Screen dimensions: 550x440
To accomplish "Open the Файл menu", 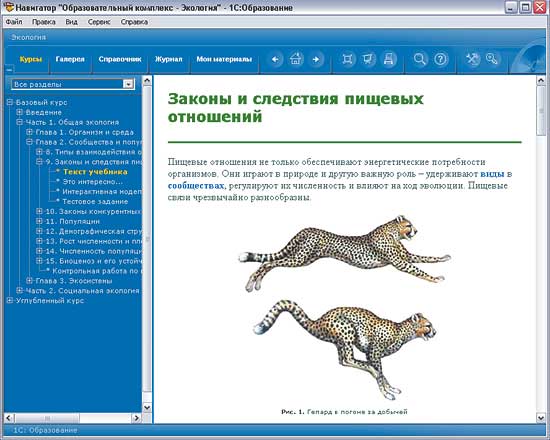I will pos(14,22).
